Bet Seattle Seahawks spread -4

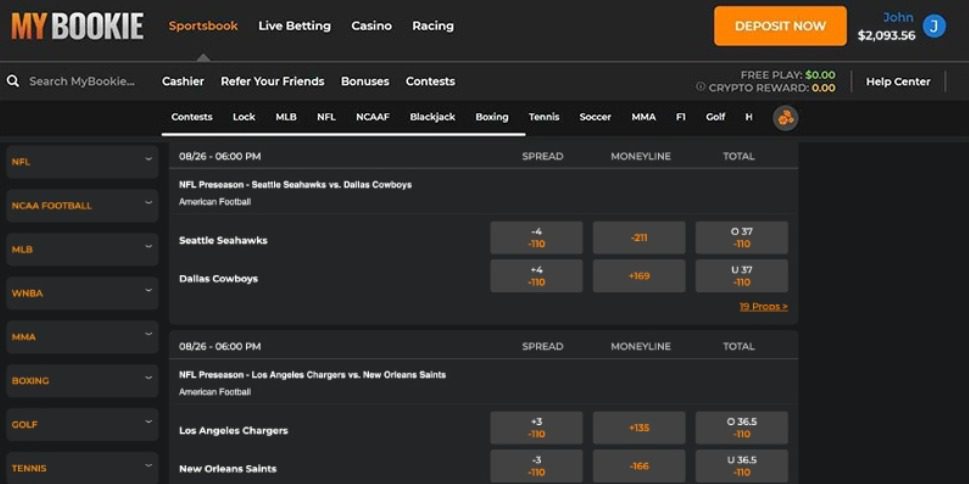coord(536,238)
